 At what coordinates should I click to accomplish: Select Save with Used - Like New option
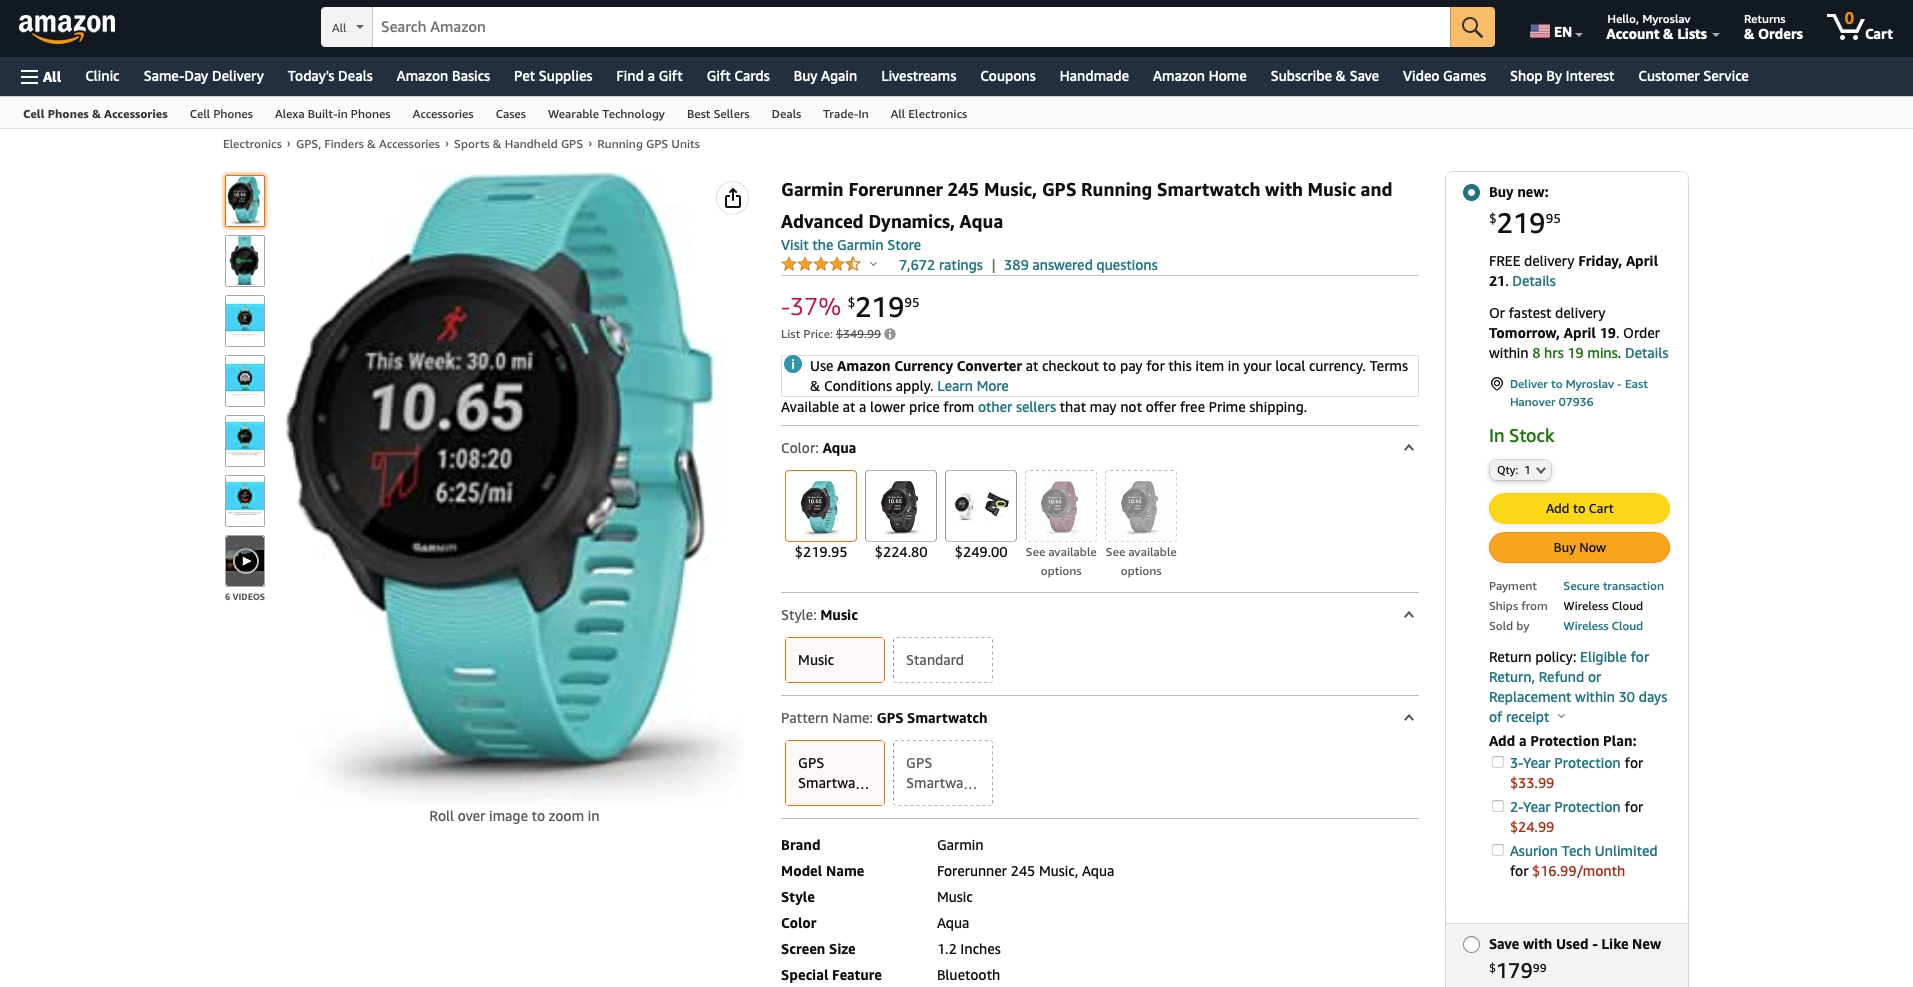(1471, 944)
